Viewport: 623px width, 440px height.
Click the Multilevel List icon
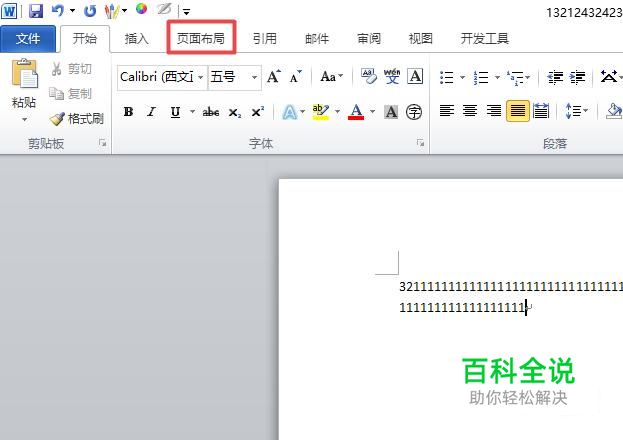click(515, 77)
